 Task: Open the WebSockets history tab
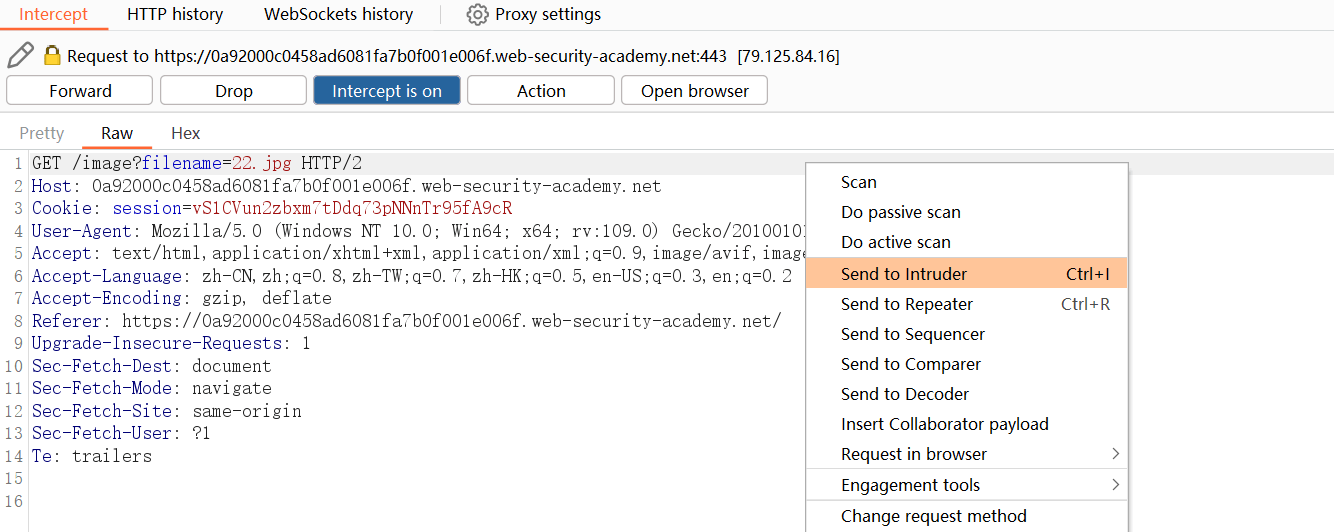click(338, 15)
